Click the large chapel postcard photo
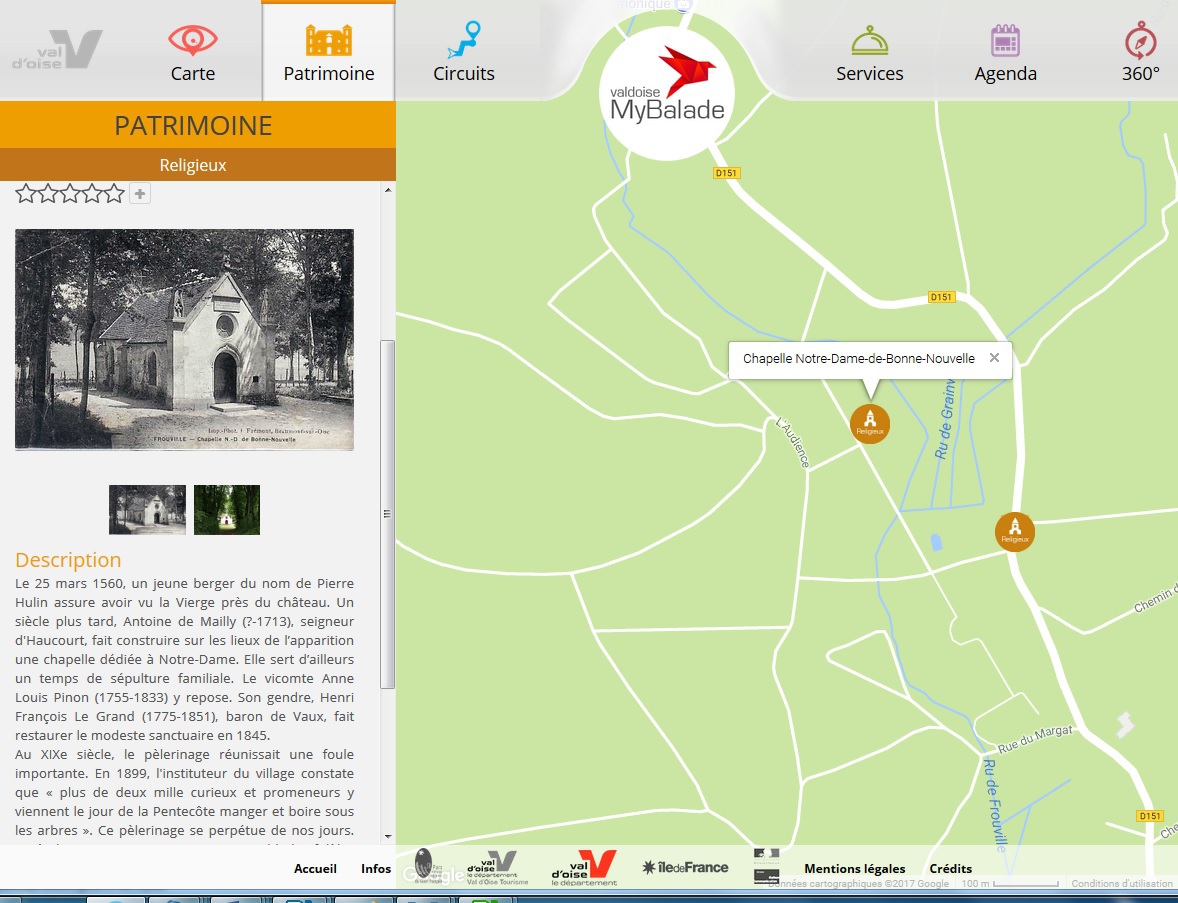Screen dimensions: 1178x903 (x=184, y=340)
